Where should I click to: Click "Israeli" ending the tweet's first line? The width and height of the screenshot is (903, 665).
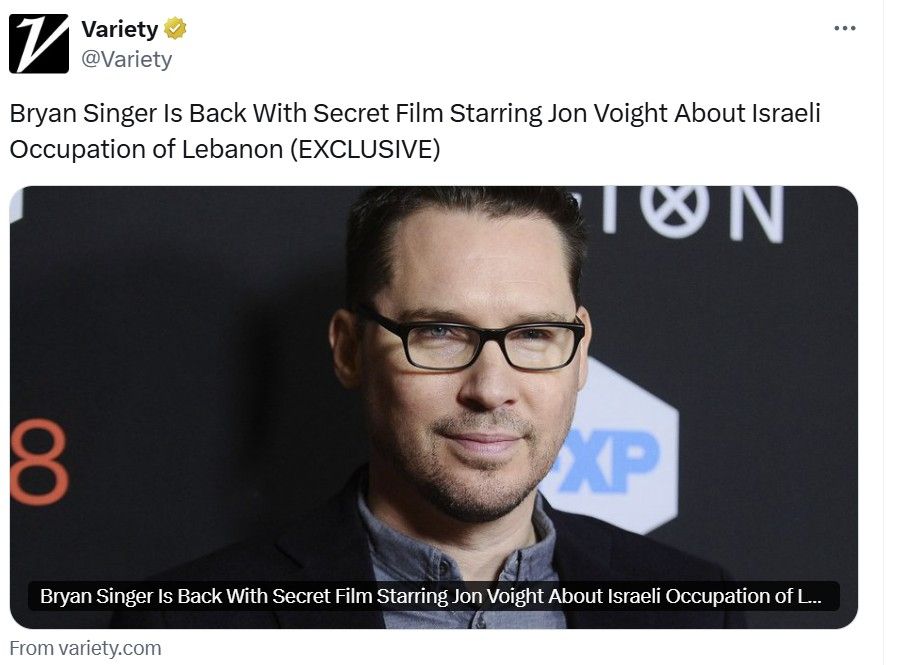786,113
